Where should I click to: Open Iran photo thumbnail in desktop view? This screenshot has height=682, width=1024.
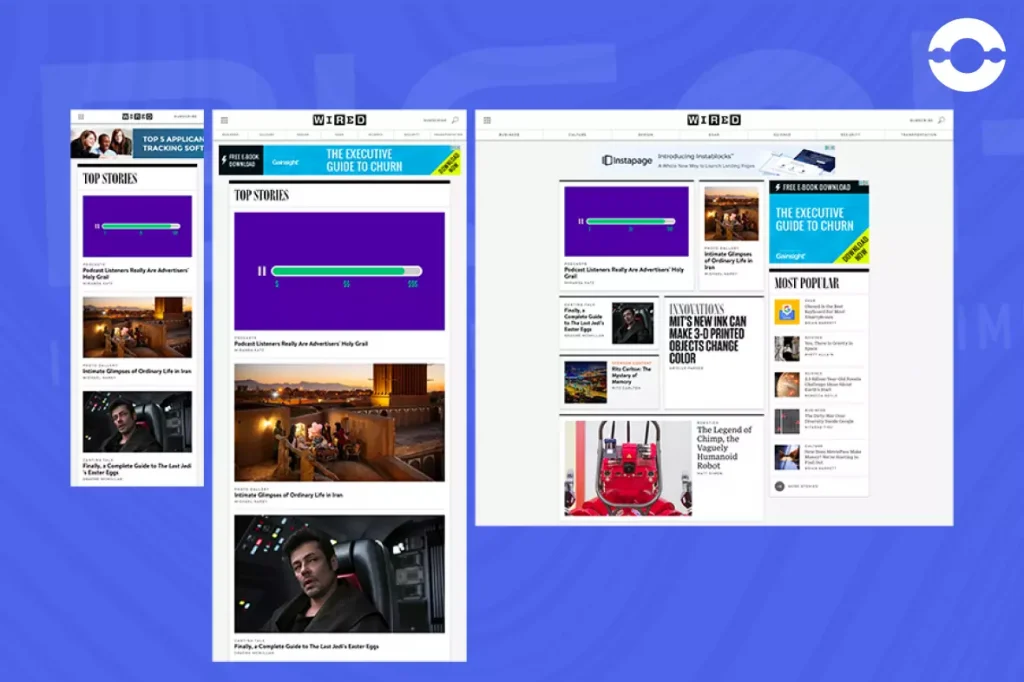[x=731, y=214]
